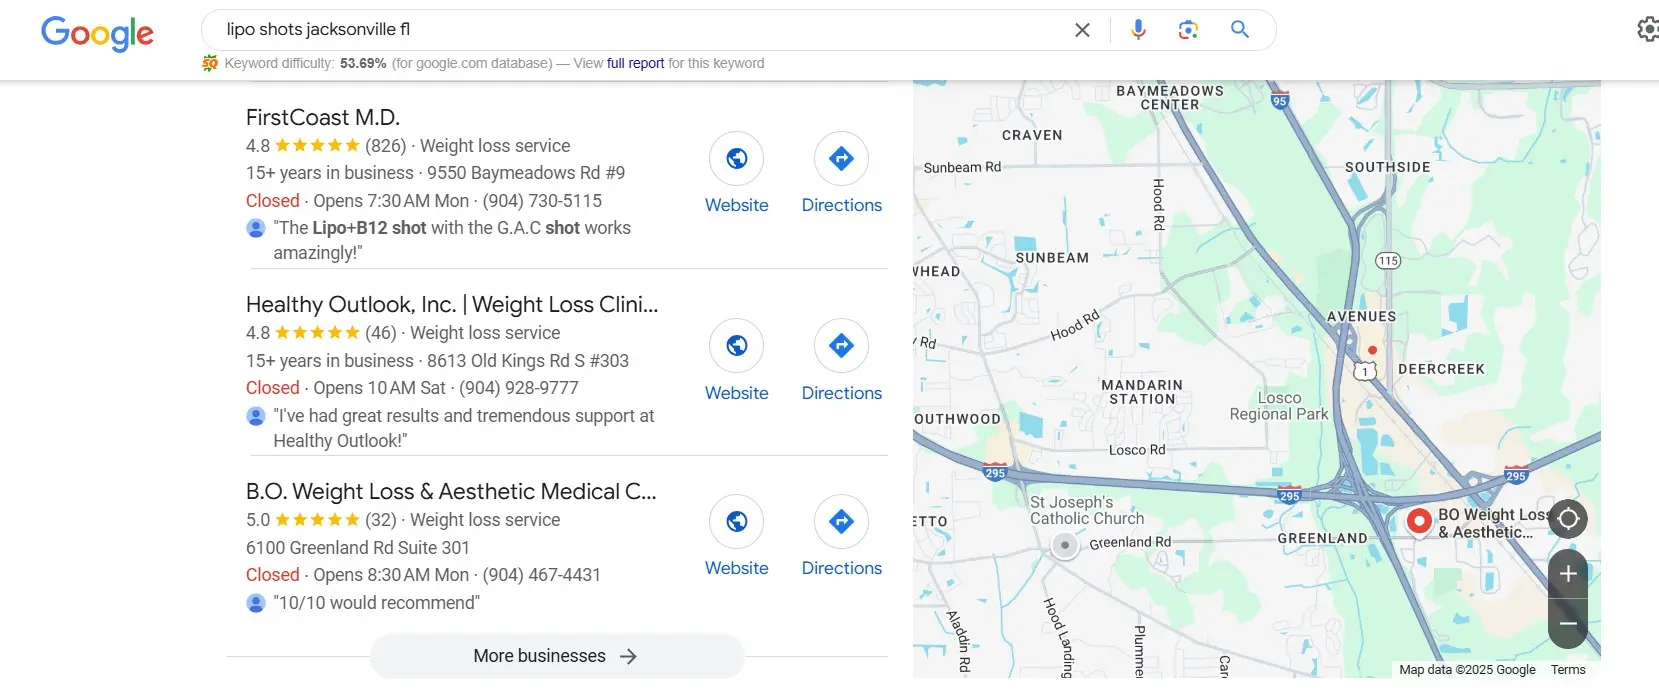The image size is (1659, 691).
Task: Get directions to FirstCoast M.D. icon
Action: point(842,158)
